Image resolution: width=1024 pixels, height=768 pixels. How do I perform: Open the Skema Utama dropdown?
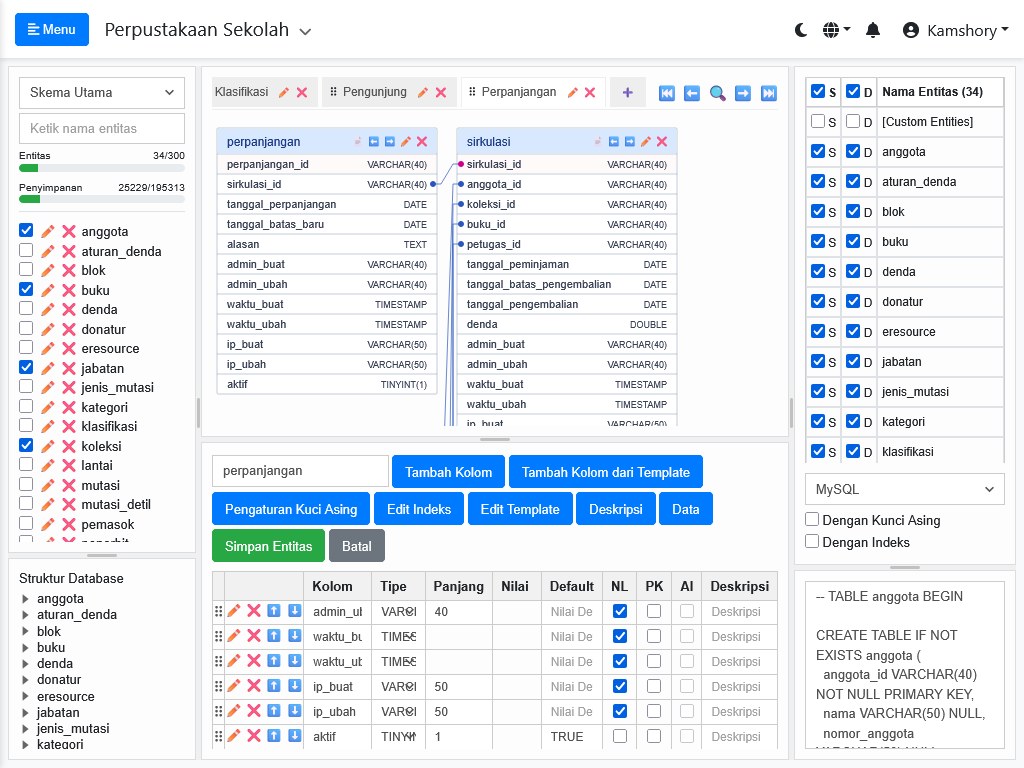pos(102,93)
